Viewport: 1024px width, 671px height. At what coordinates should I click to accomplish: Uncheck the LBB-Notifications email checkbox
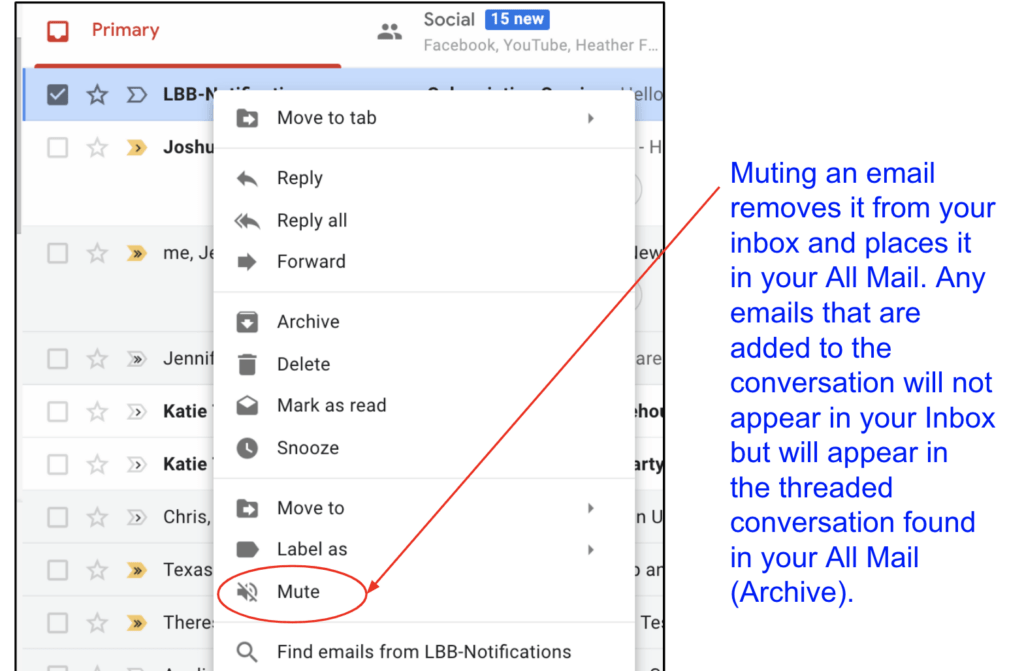[x=57, y=93]
